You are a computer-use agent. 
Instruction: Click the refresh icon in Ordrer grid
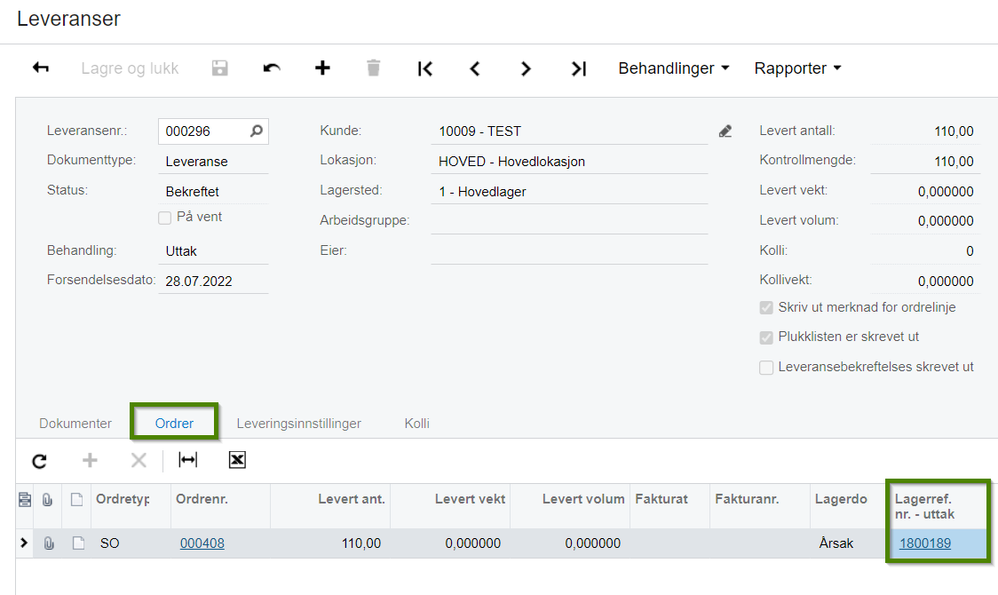pos(39,461)
